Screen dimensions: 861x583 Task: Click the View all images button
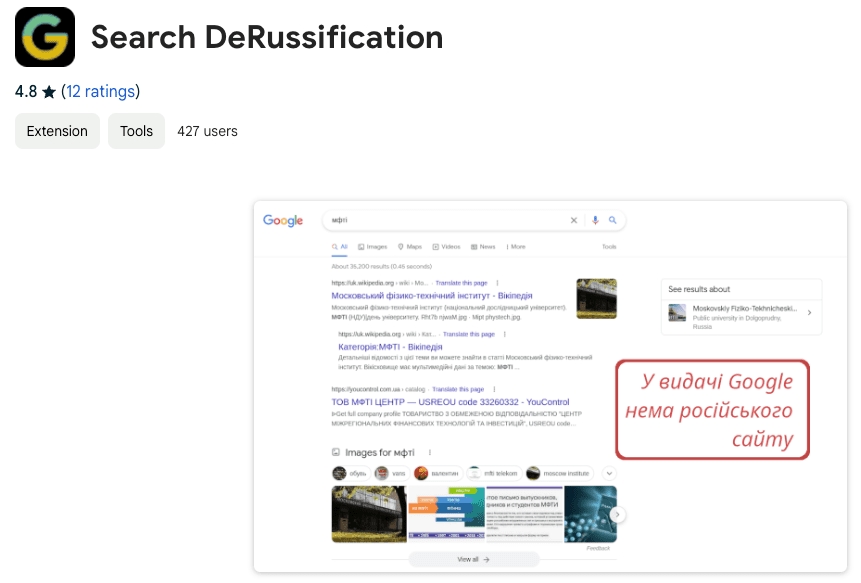click(473, 559)
